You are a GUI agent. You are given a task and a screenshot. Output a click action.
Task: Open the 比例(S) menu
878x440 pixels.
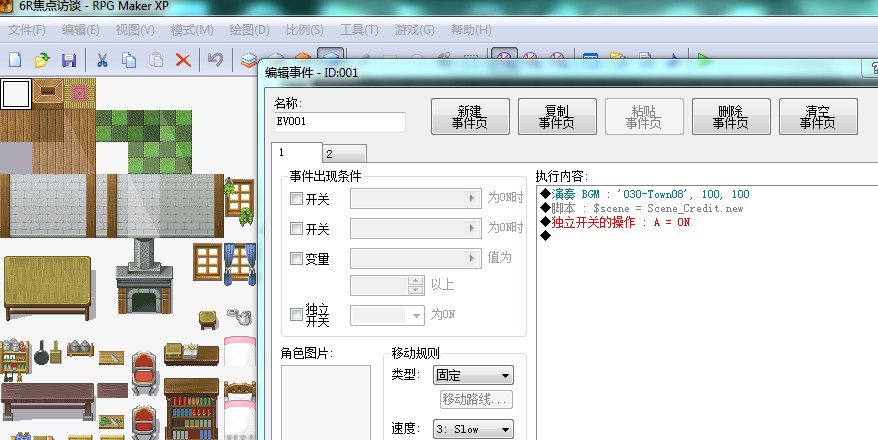304,30
